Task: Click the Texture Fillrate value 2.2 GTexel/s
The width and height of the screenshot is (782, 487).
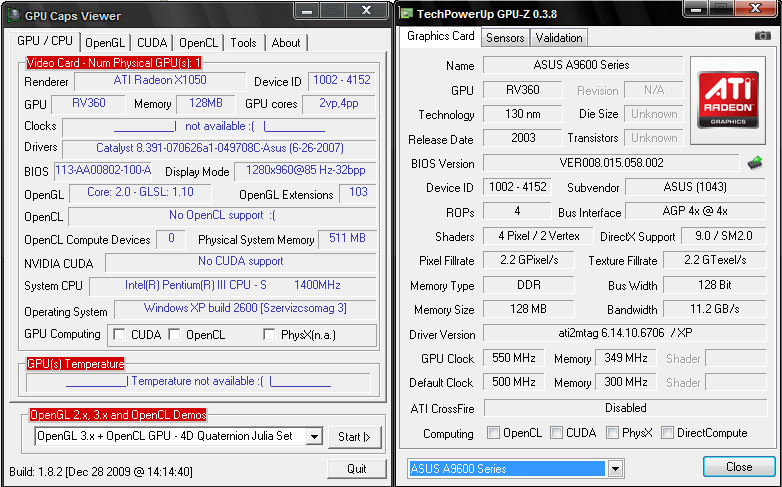Action: [715, 260]
